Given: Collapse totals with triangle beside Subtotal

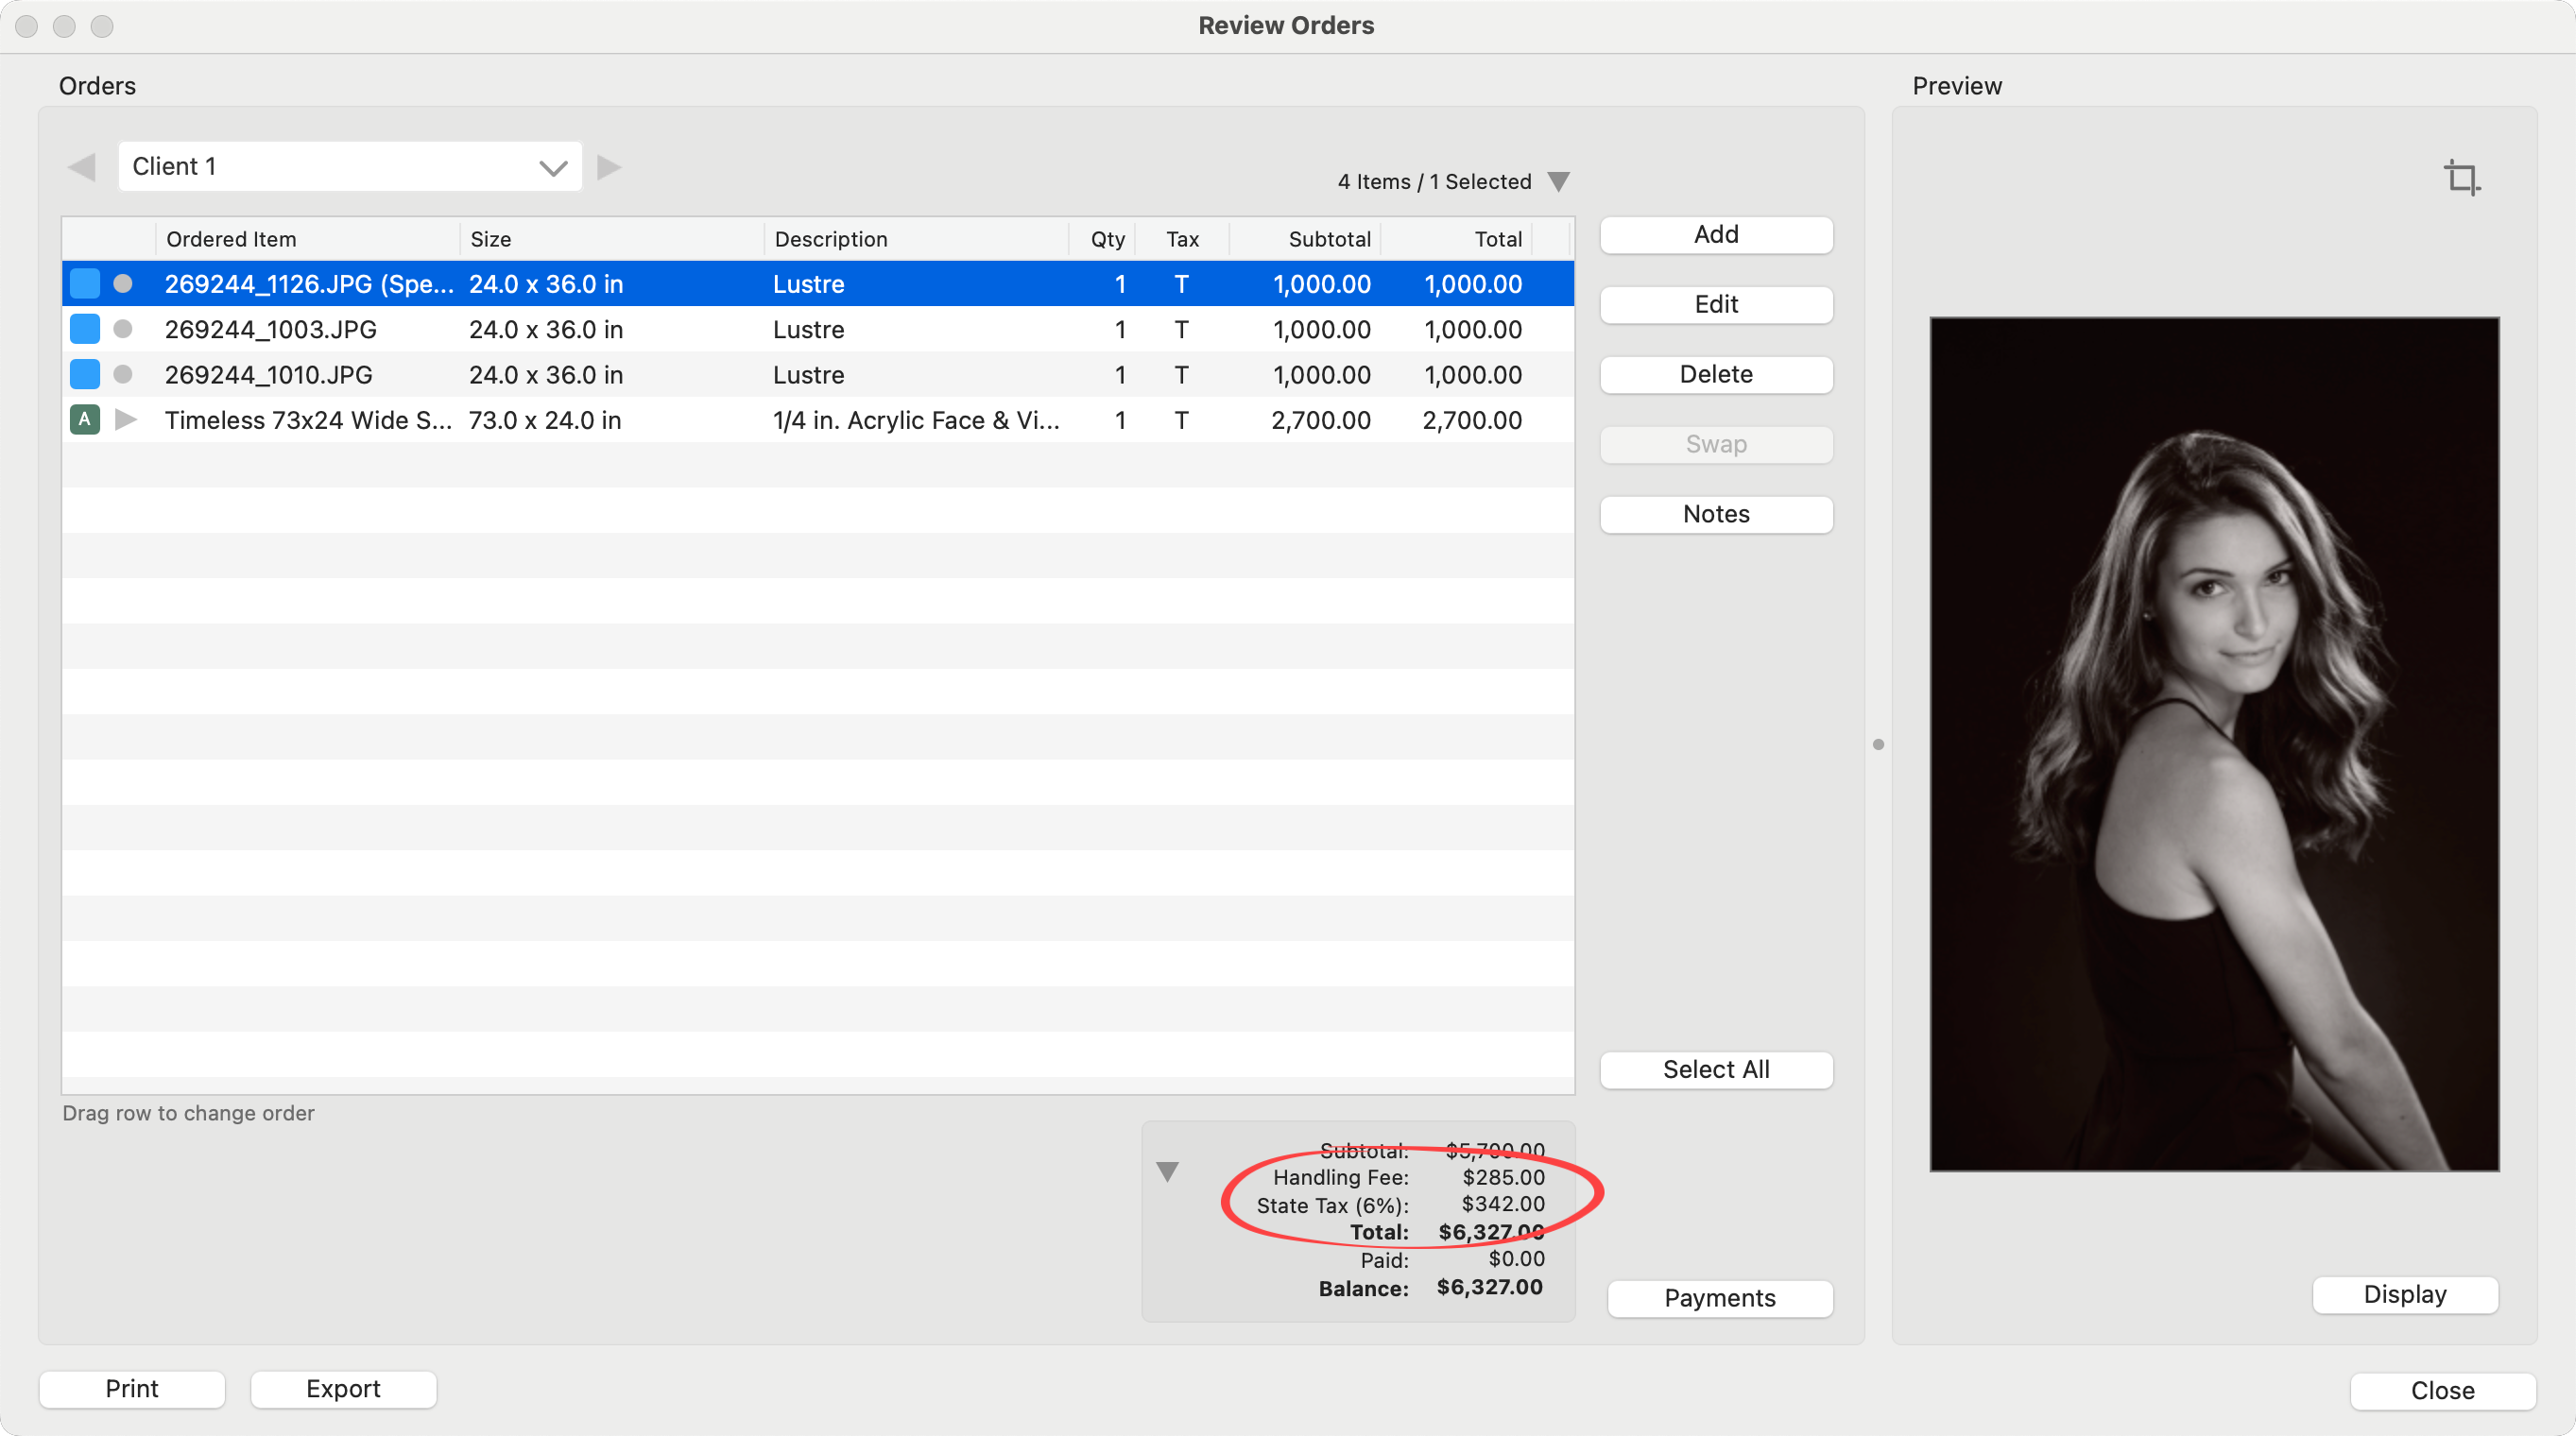Looking at the screenshot, I should [1167, 1171].
